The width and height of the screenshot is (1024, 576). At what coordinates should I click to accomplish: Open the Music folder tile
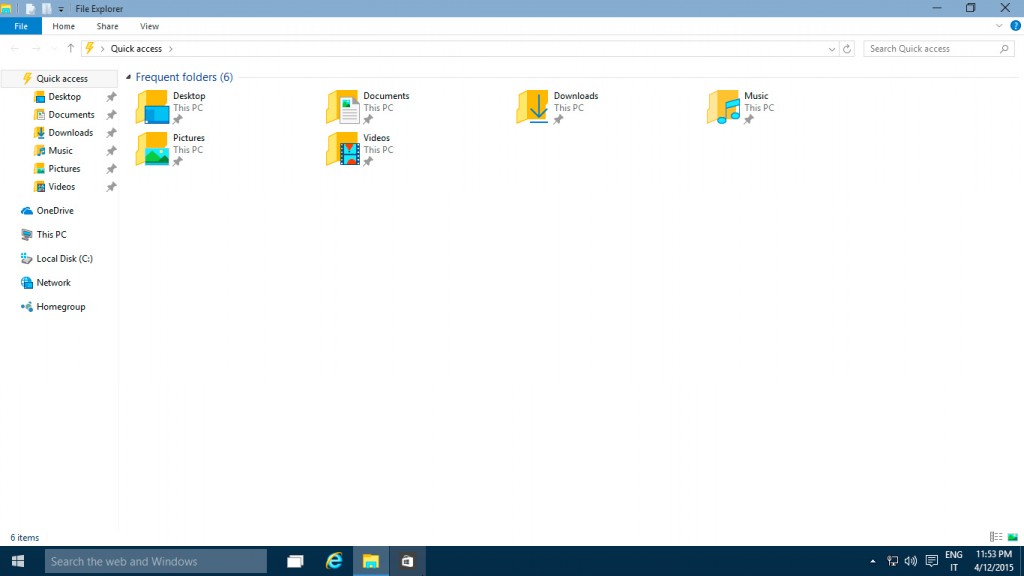click(x=741, y=107)
